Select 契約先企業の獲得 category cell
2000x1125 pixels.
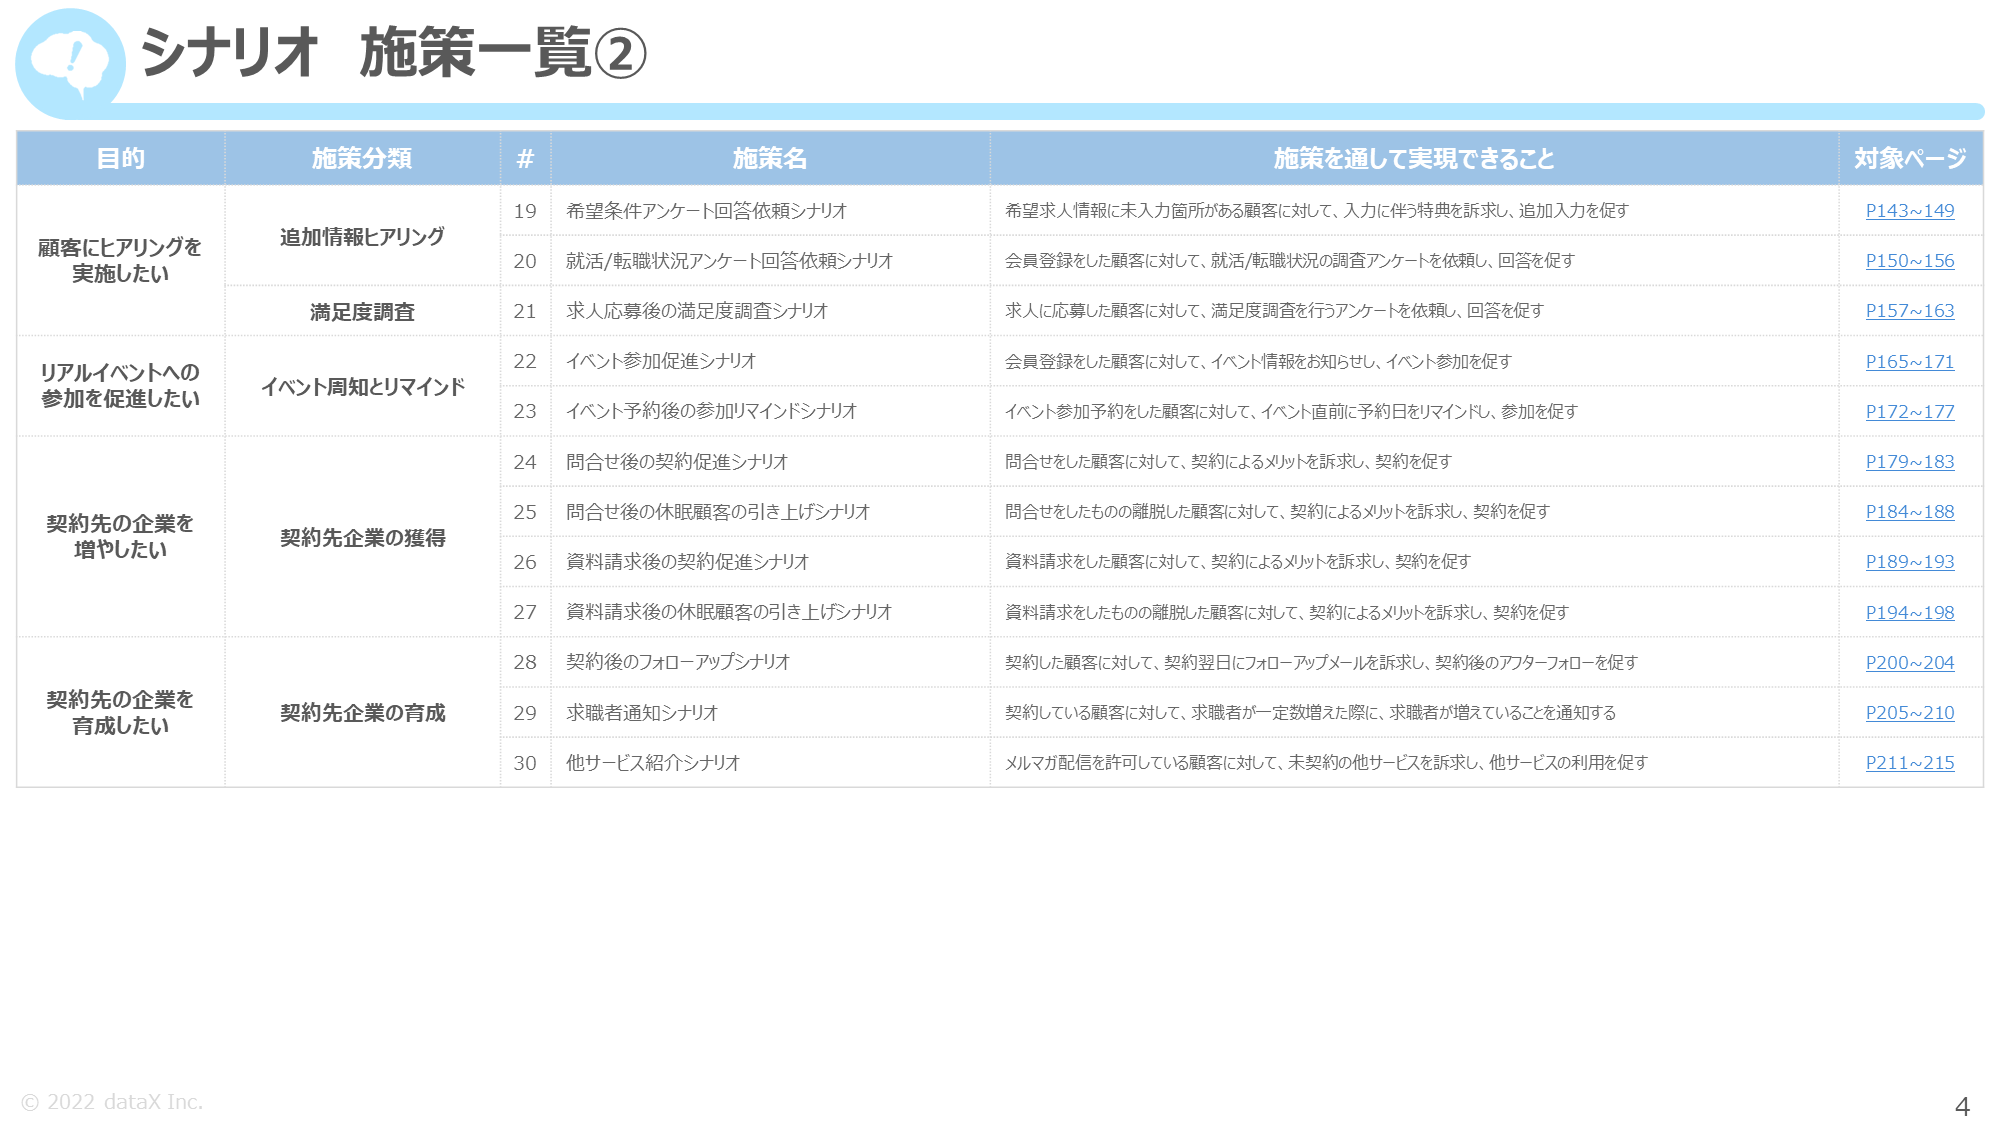[x=362, y=537]
